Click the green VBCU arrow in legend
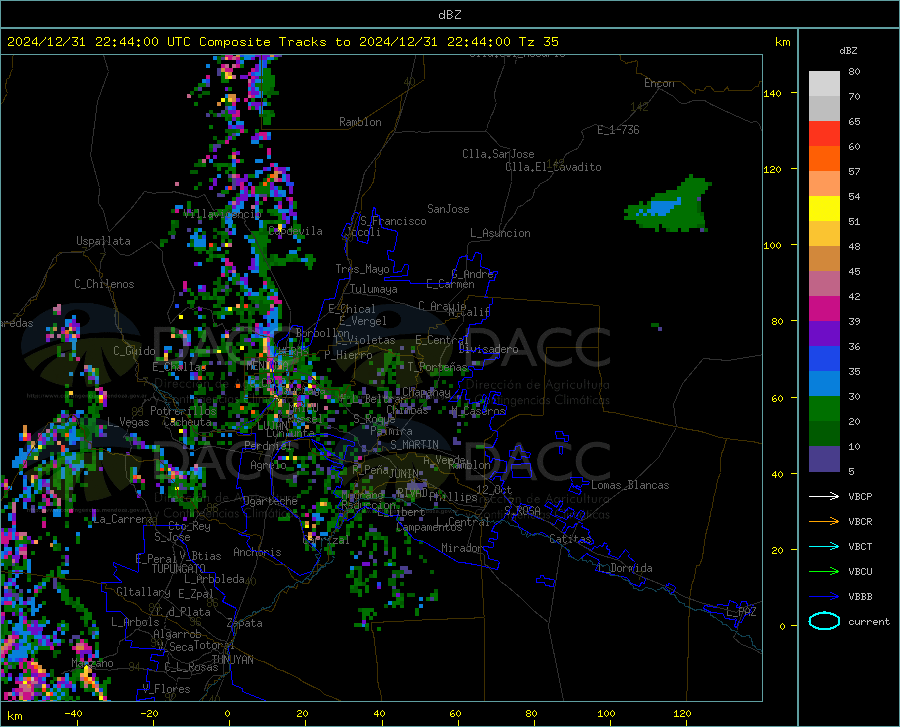The image size is (900, 727). [x=824, y=572]
